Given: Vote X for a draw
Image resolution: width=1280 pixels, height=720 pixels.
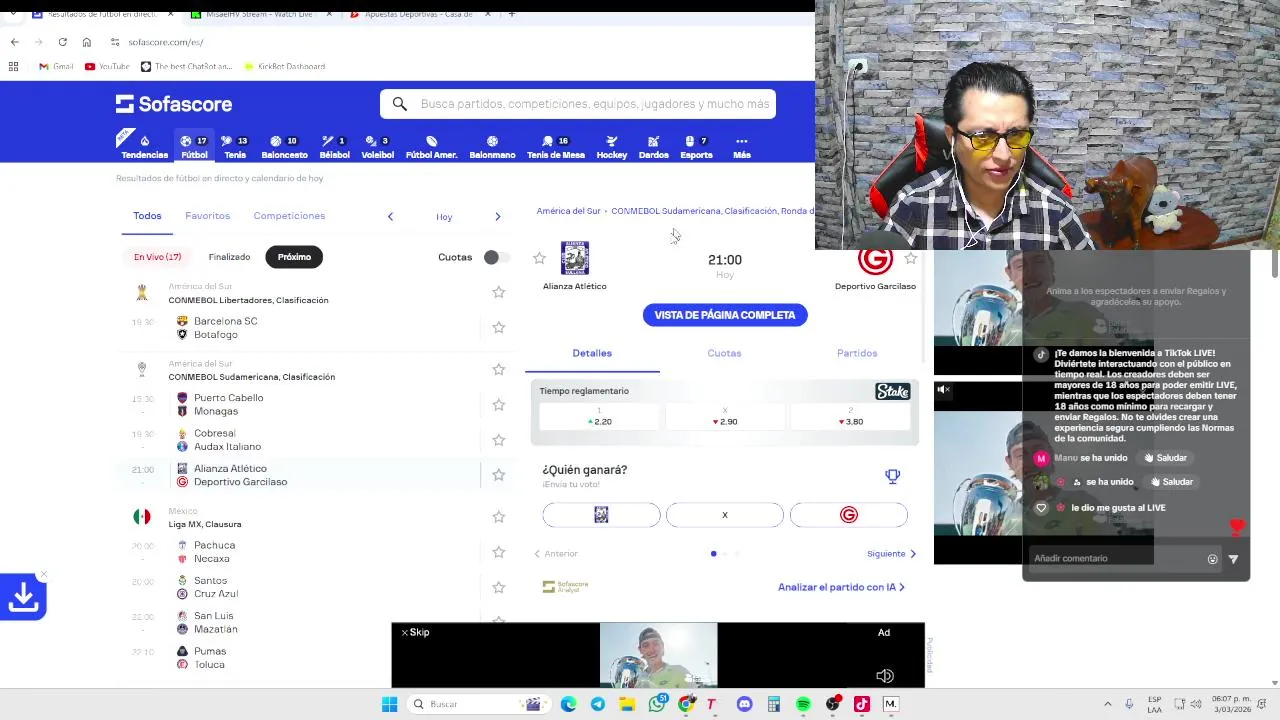Looking at the screenshot, I should pyautogui.click(x=725, y=515).
